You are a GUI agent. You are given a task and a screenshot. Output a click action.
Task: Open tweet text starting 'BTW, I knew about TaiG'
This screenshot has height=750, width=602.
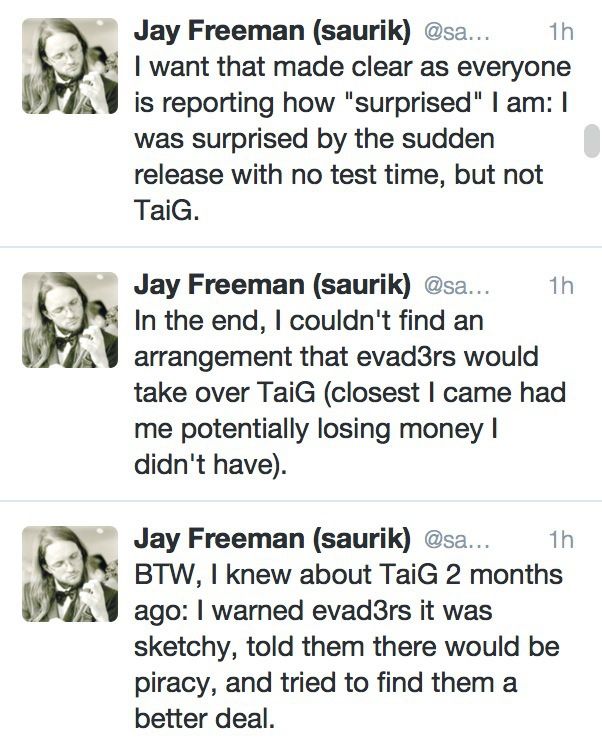tap(348, 647)
